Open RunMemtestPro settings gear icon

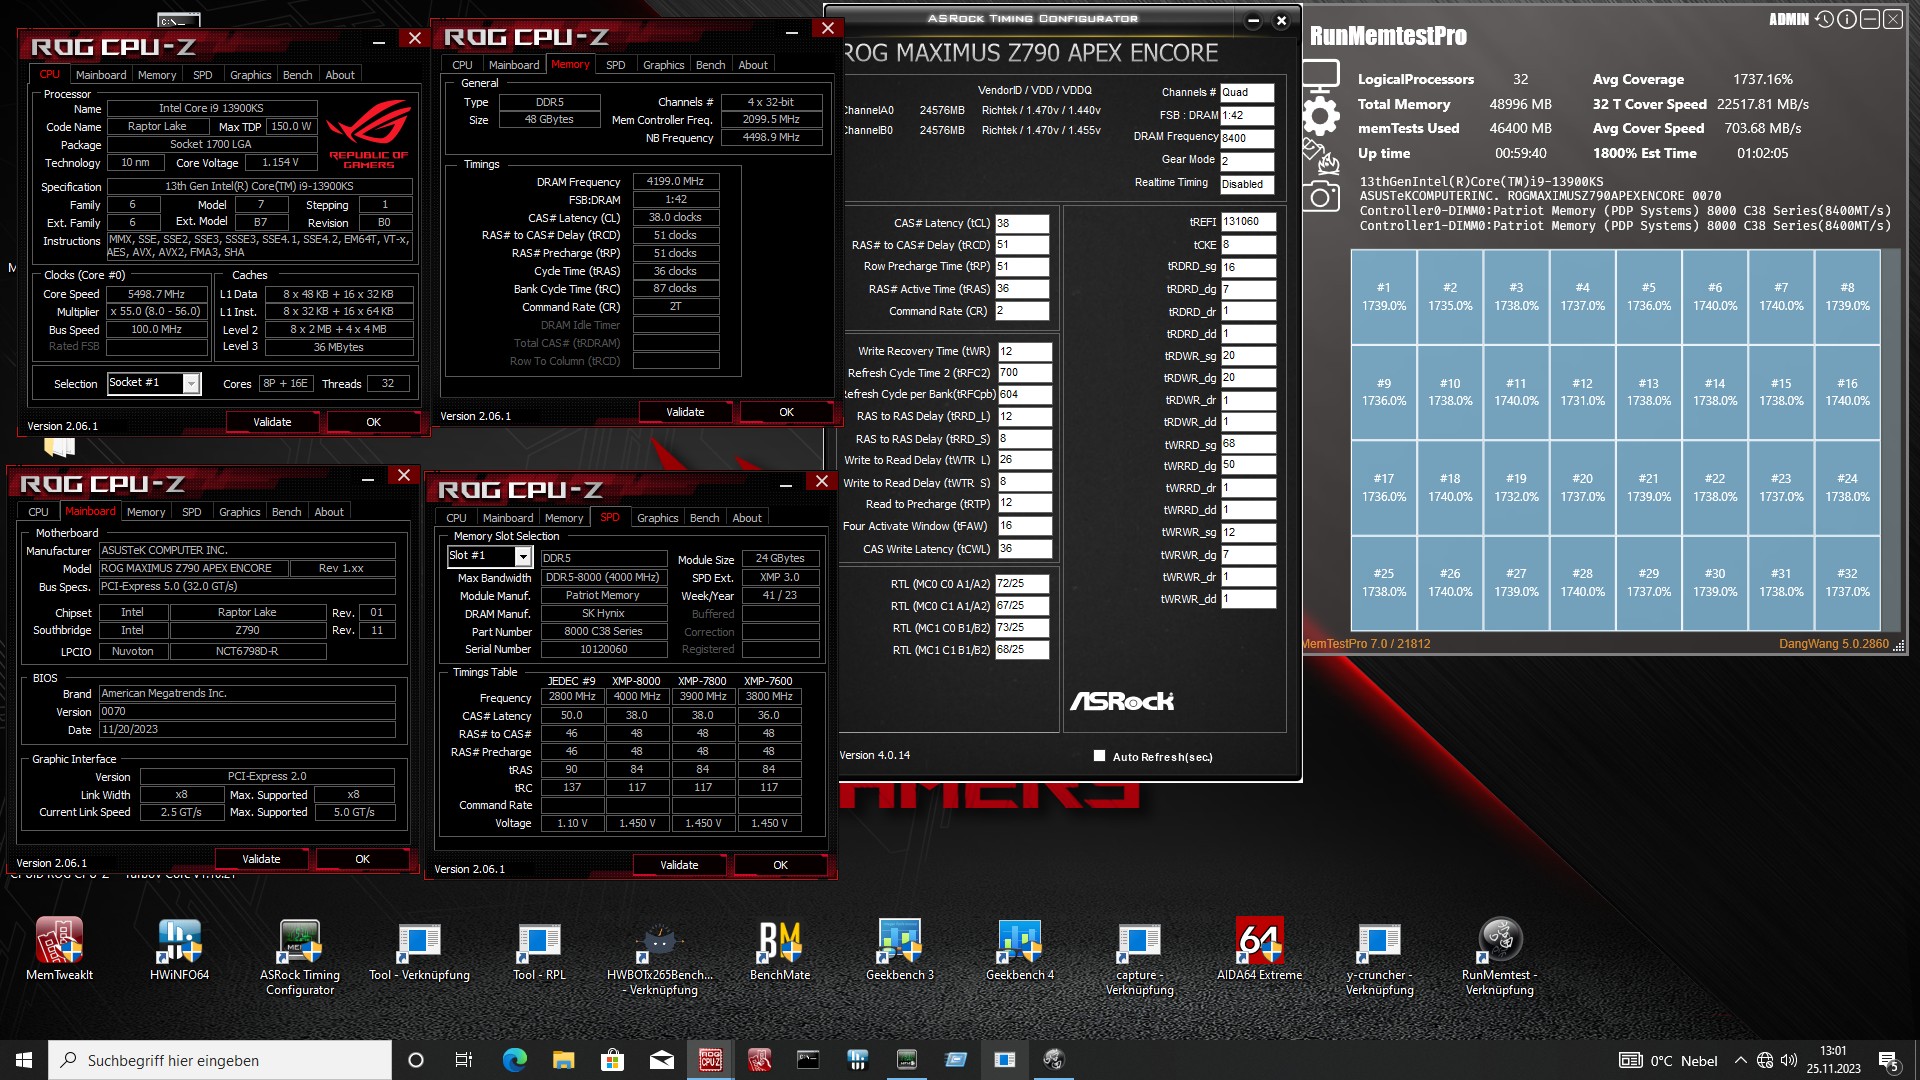pyautogui.click(x=1321, y=116)
